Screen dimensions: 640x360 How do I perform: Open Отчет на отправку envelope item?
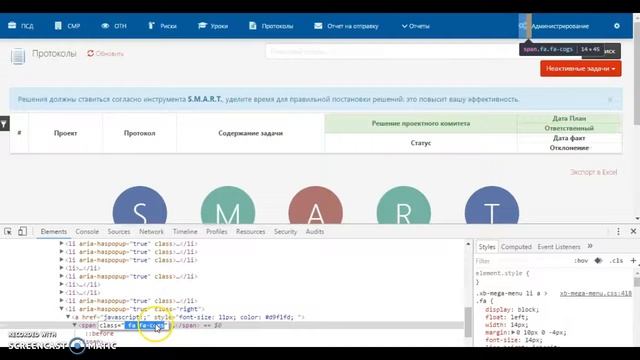tap(346, 26)
